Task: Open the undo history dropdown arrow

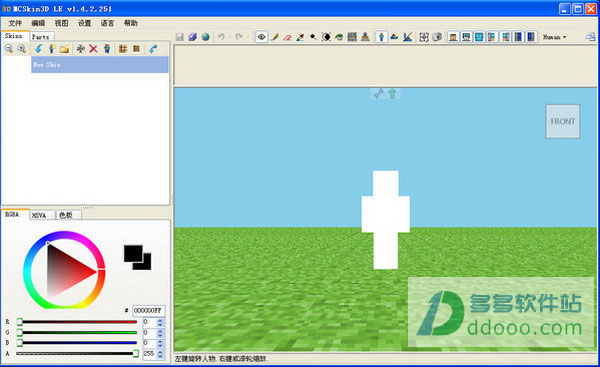Action: click(x=230, y=37)
